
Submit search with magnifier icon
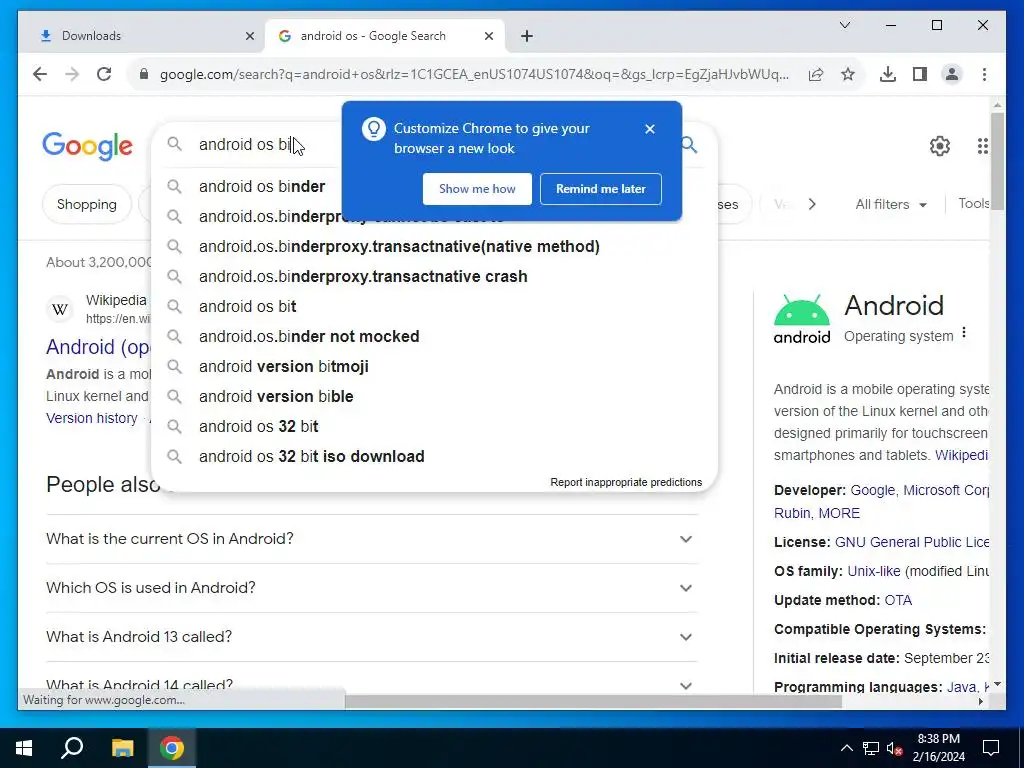point(690,144)
